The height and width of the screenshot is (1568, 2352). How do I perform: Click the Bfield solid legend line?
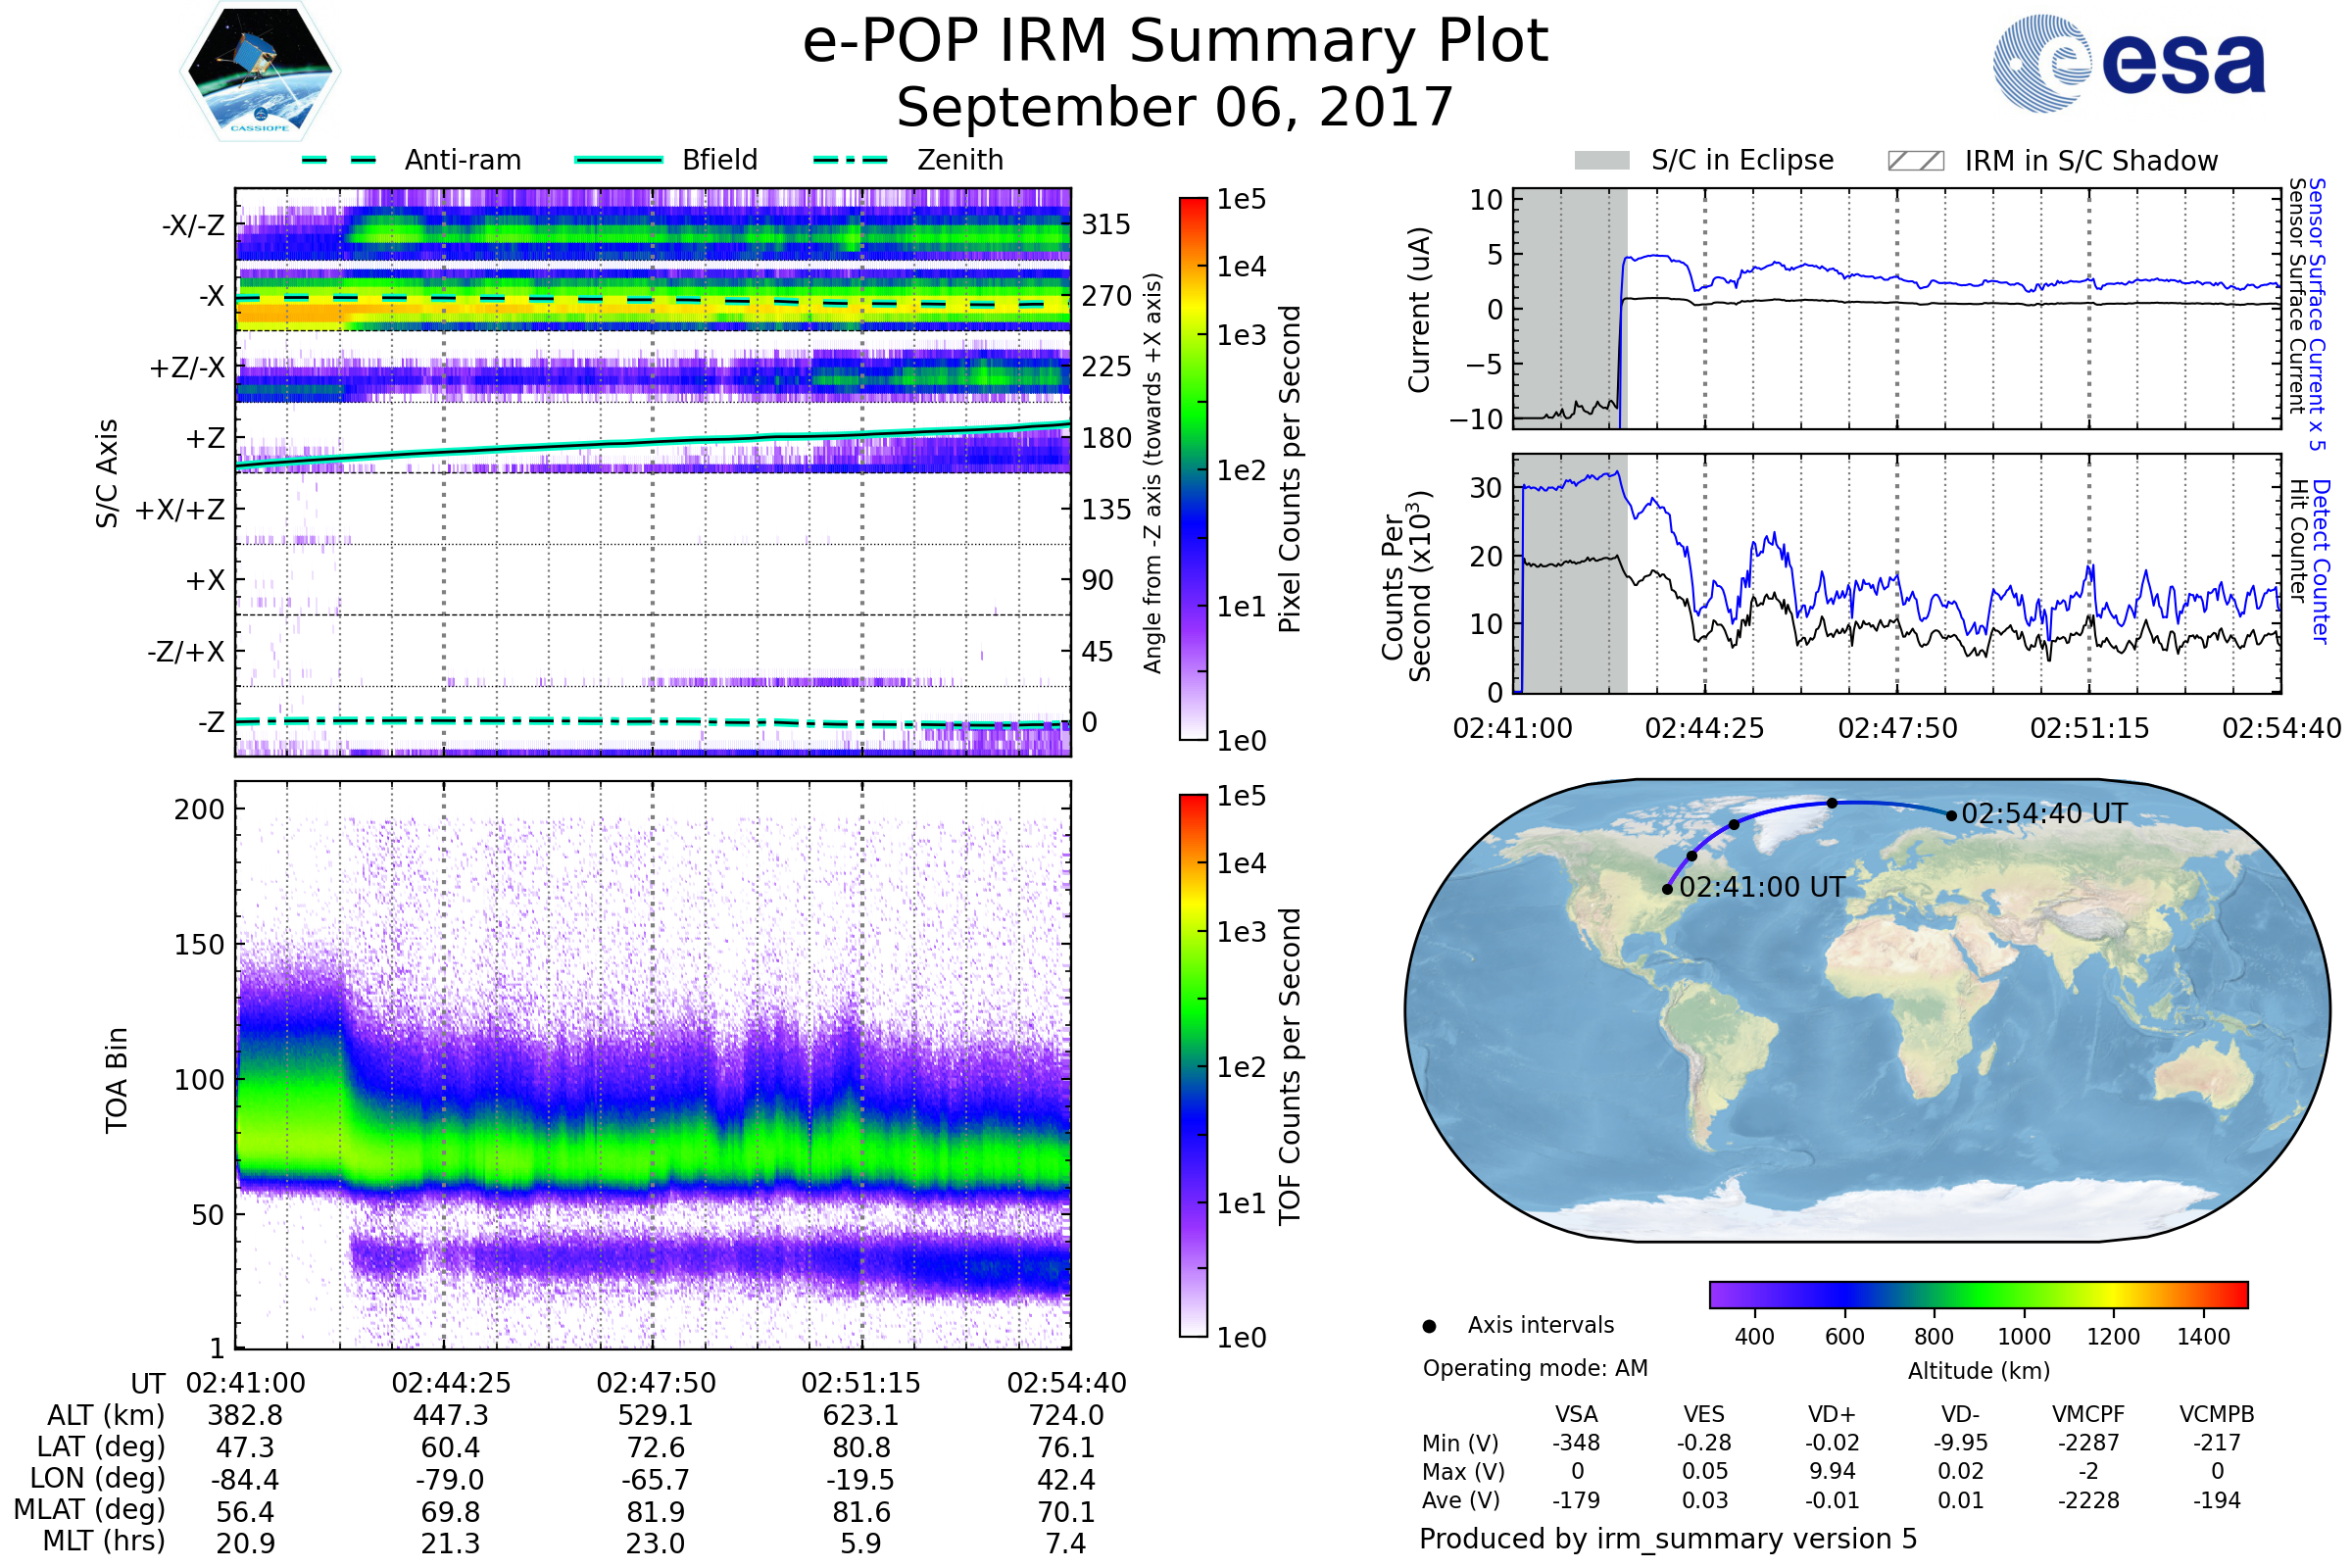tap(618, 160)
